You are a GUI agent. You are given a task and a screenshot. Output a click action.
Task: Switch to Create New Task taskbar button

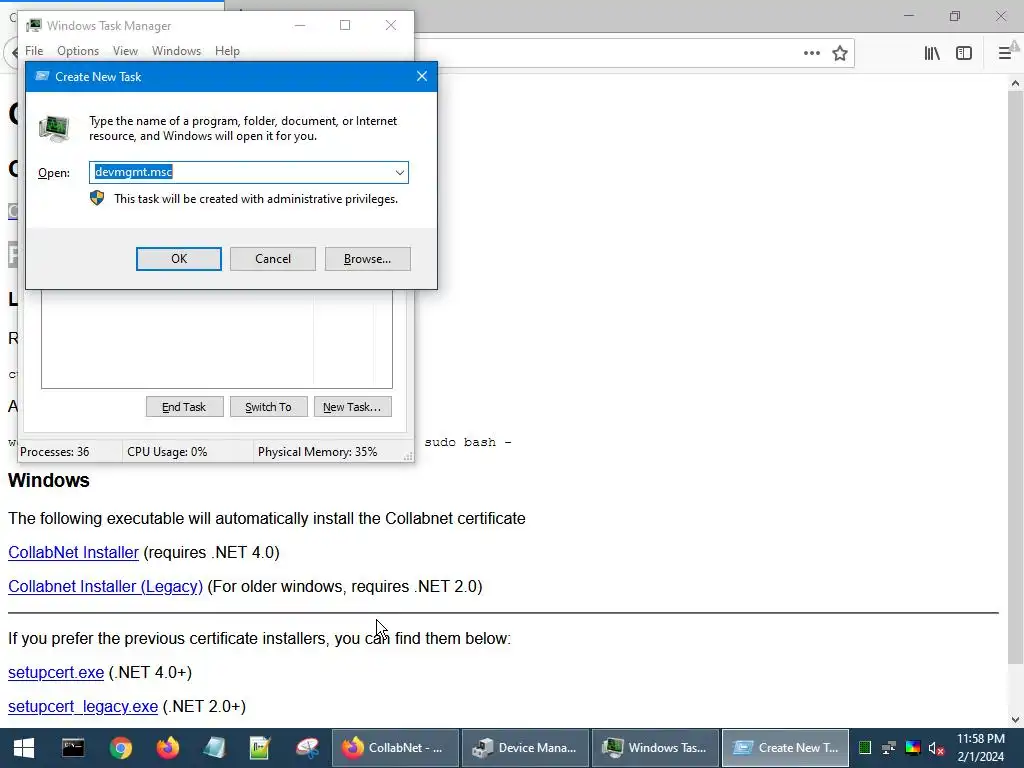coord(785,748)
